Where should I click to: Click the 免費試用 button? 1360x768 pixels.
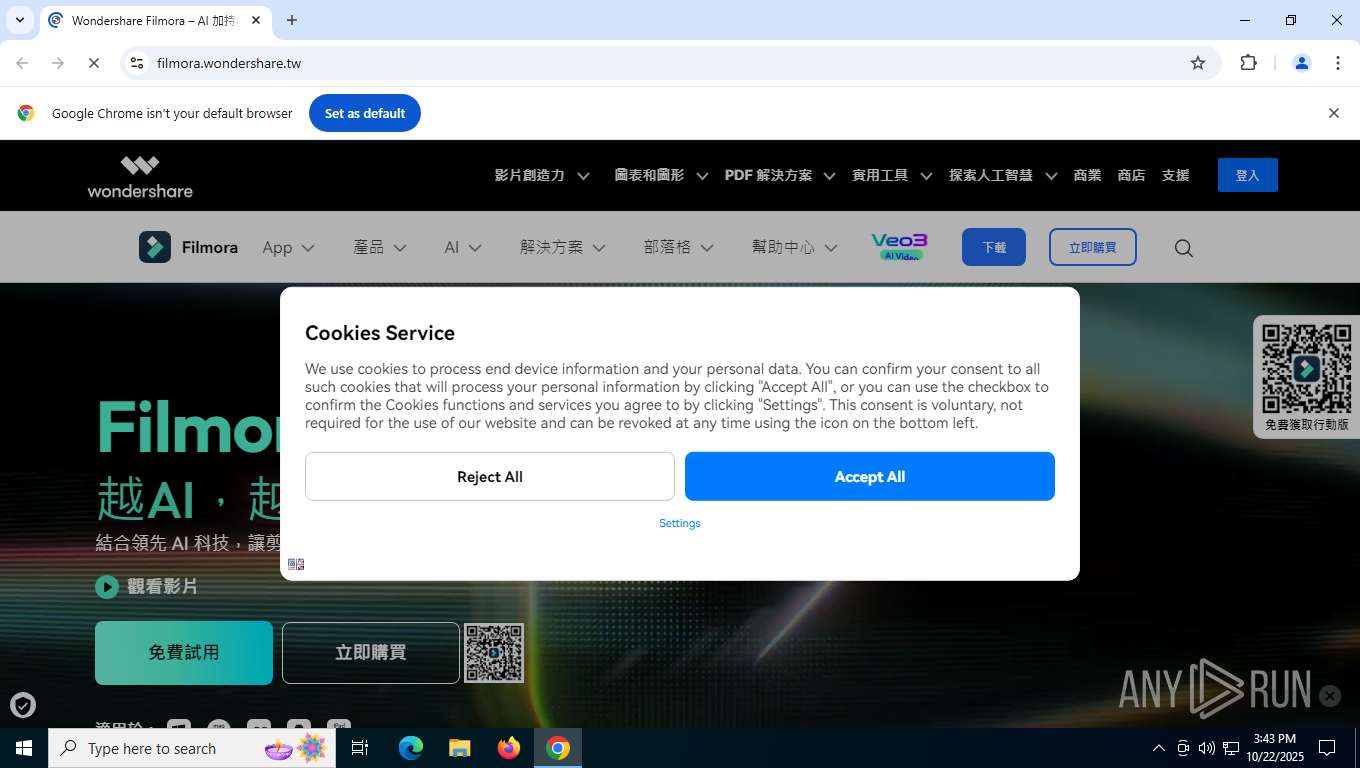tap(184, 653)
